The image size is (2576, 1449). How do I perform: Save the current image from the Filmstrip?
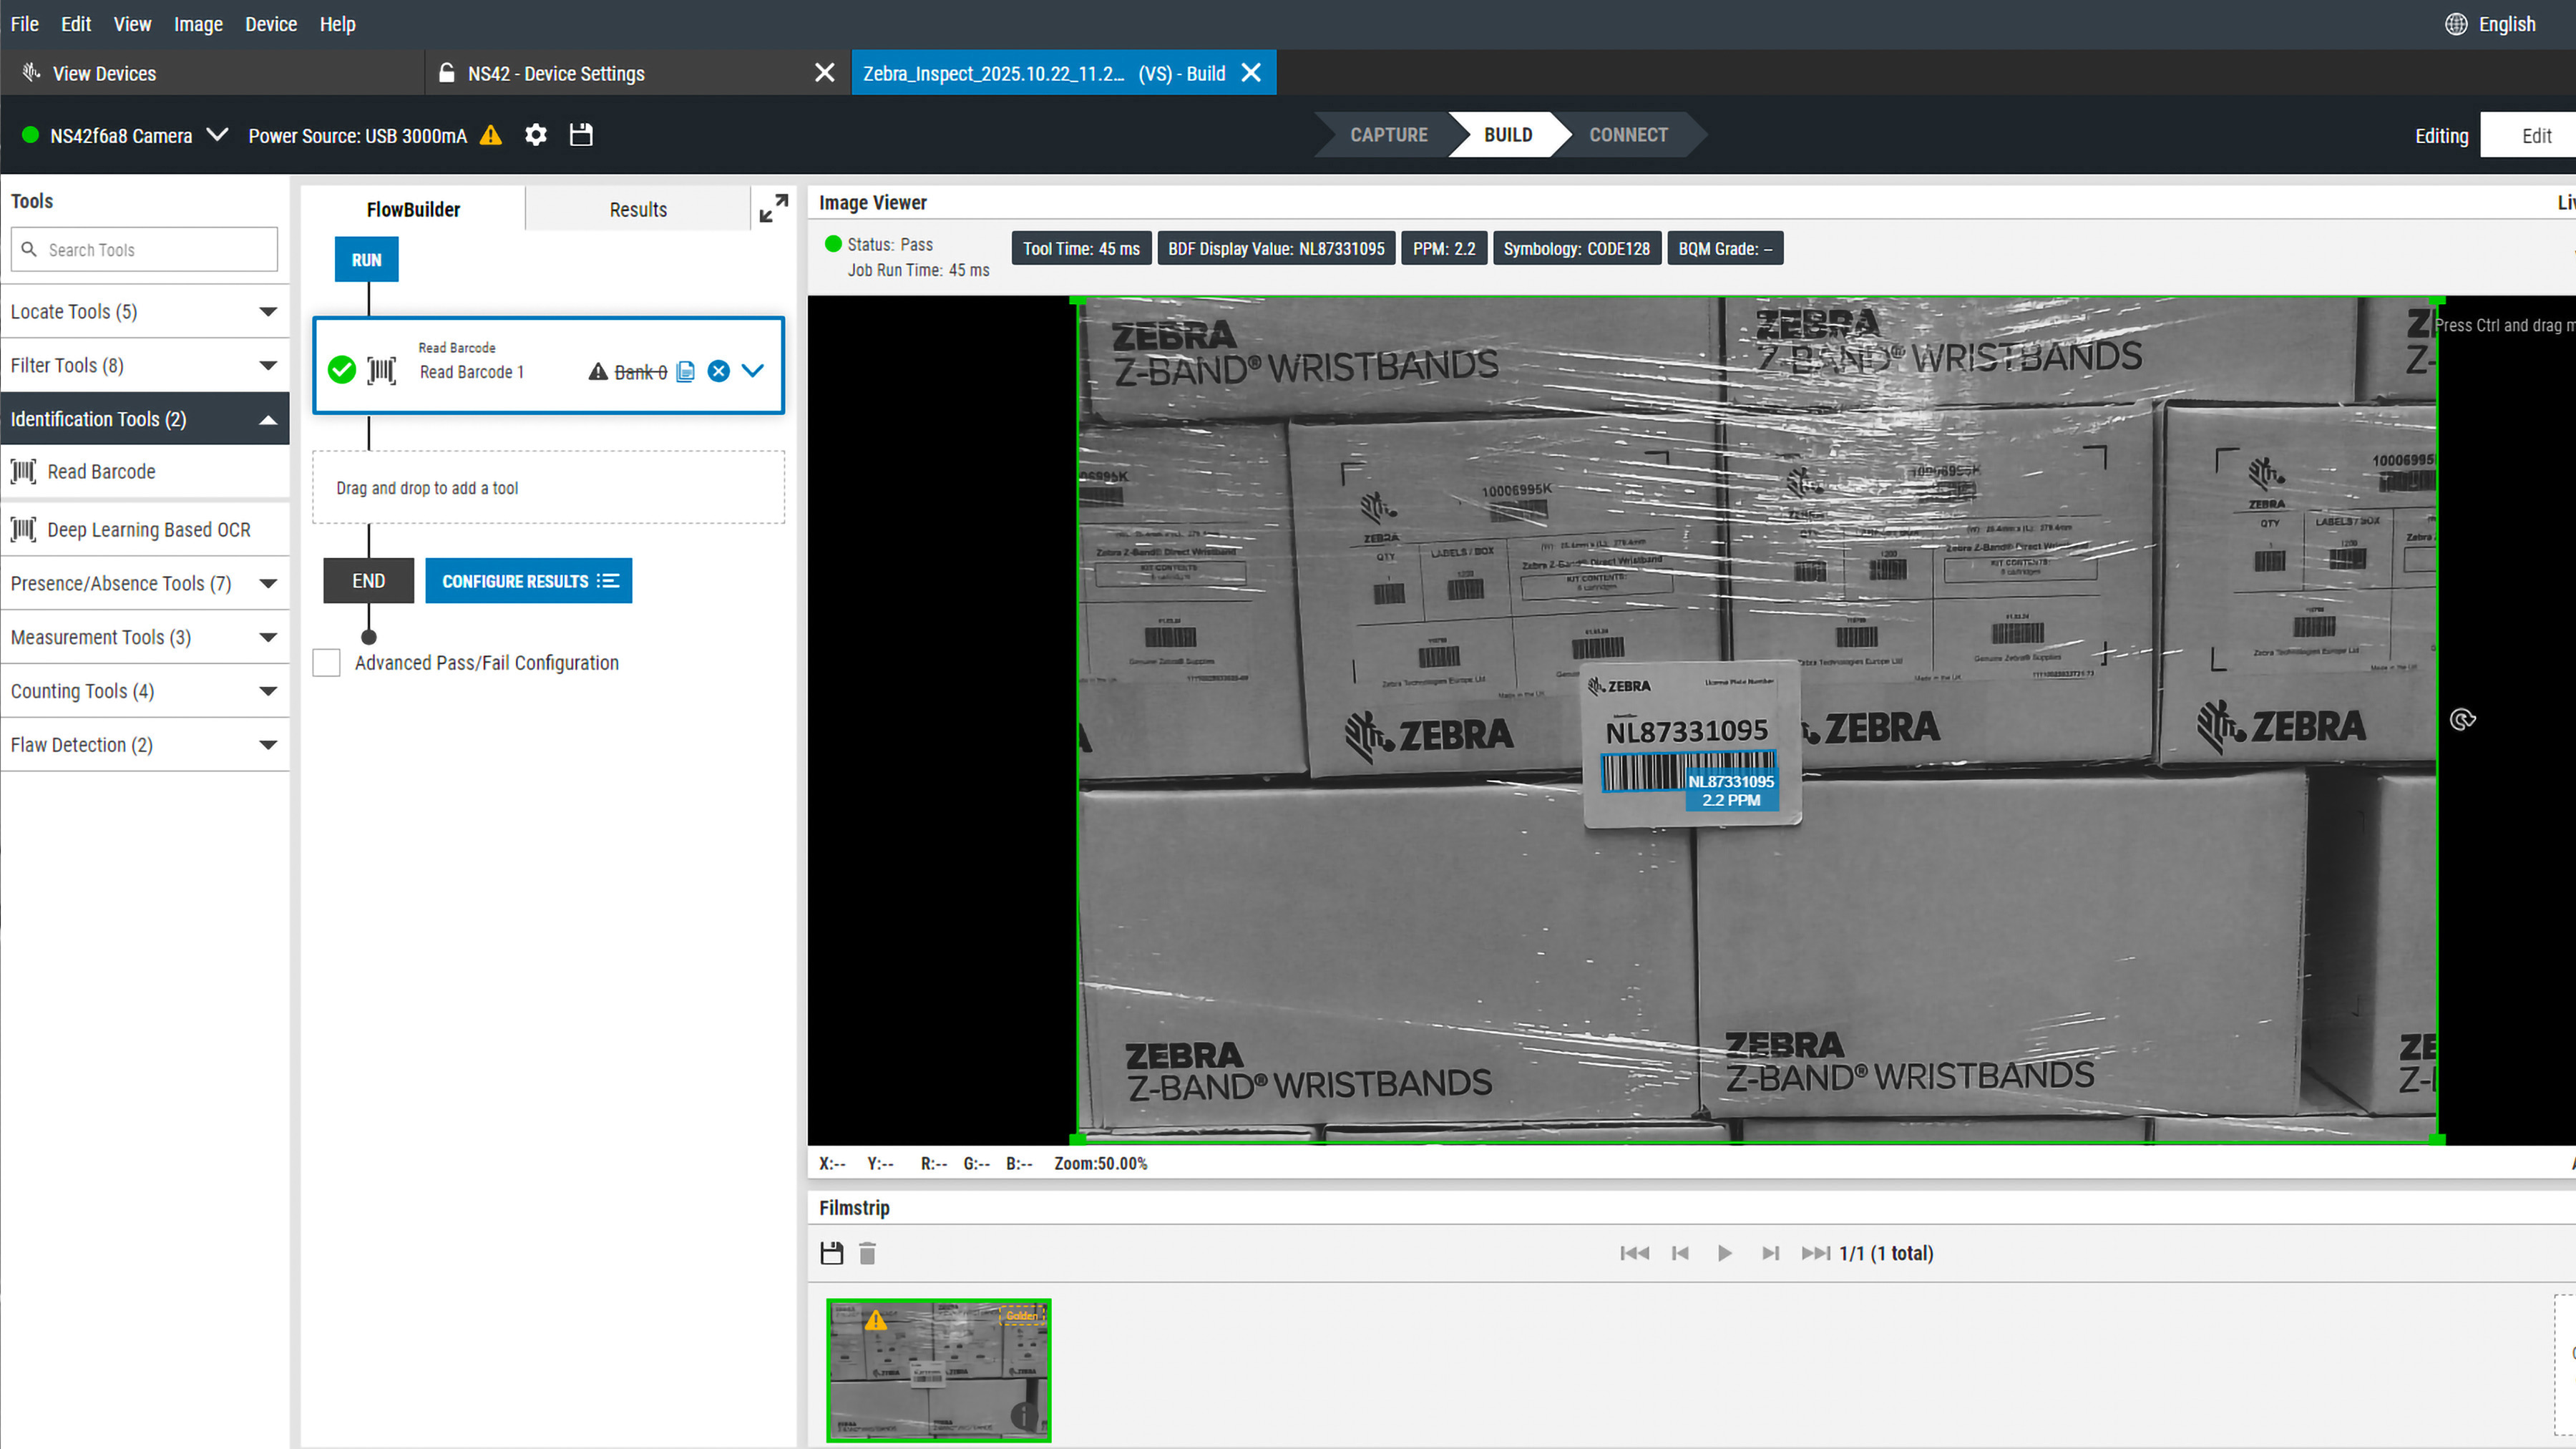[831, 1252]
